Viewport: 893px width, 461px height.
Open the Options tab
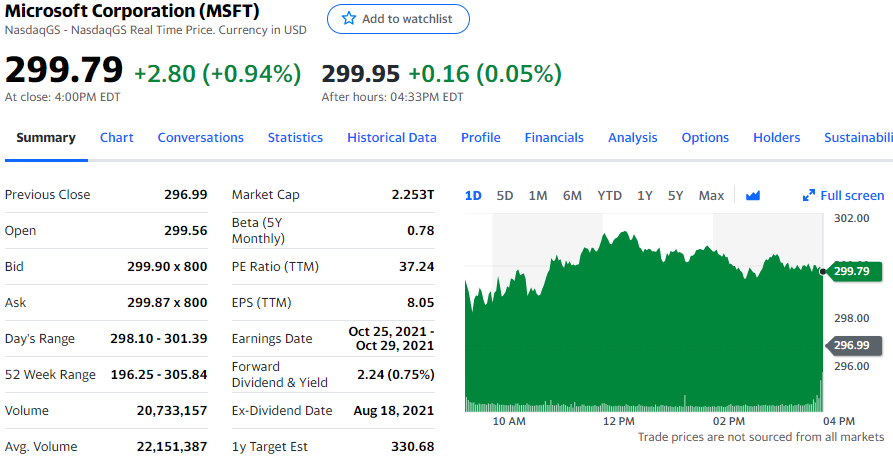[705, 137]
